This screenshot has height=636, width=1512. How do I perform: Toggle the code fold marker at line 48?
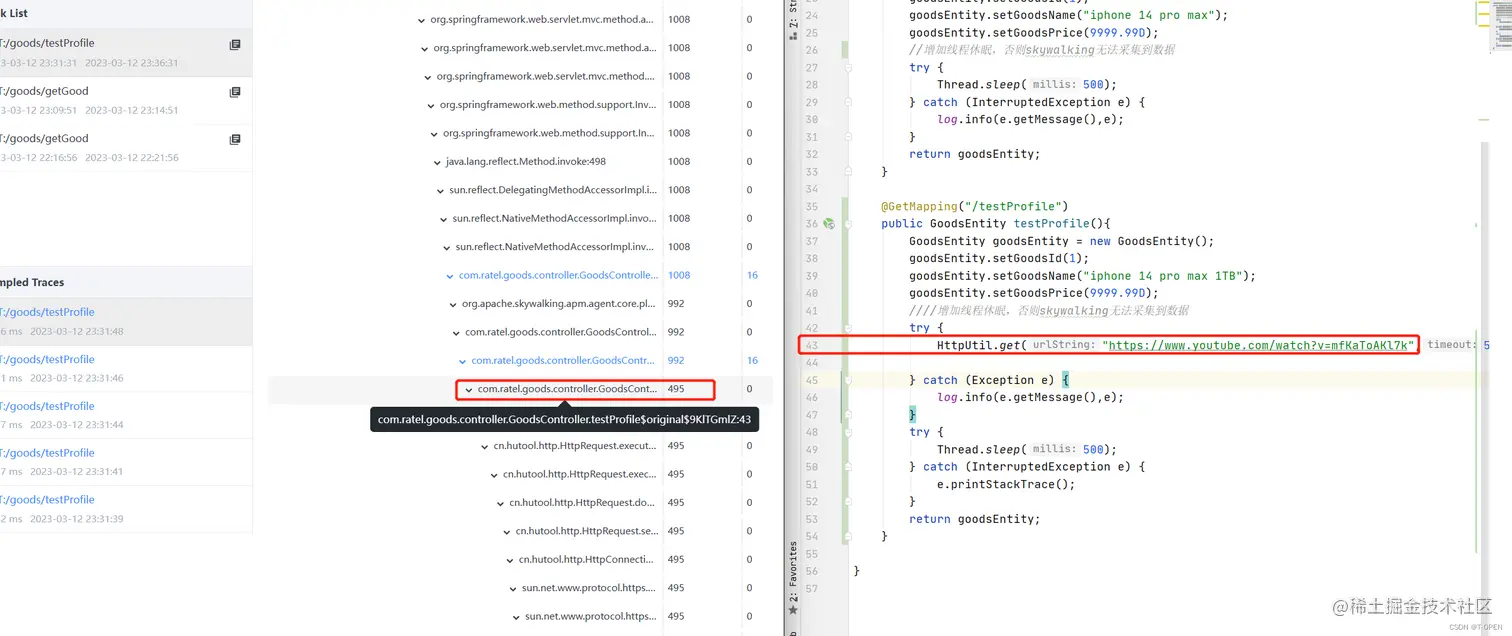coord(848,432)
